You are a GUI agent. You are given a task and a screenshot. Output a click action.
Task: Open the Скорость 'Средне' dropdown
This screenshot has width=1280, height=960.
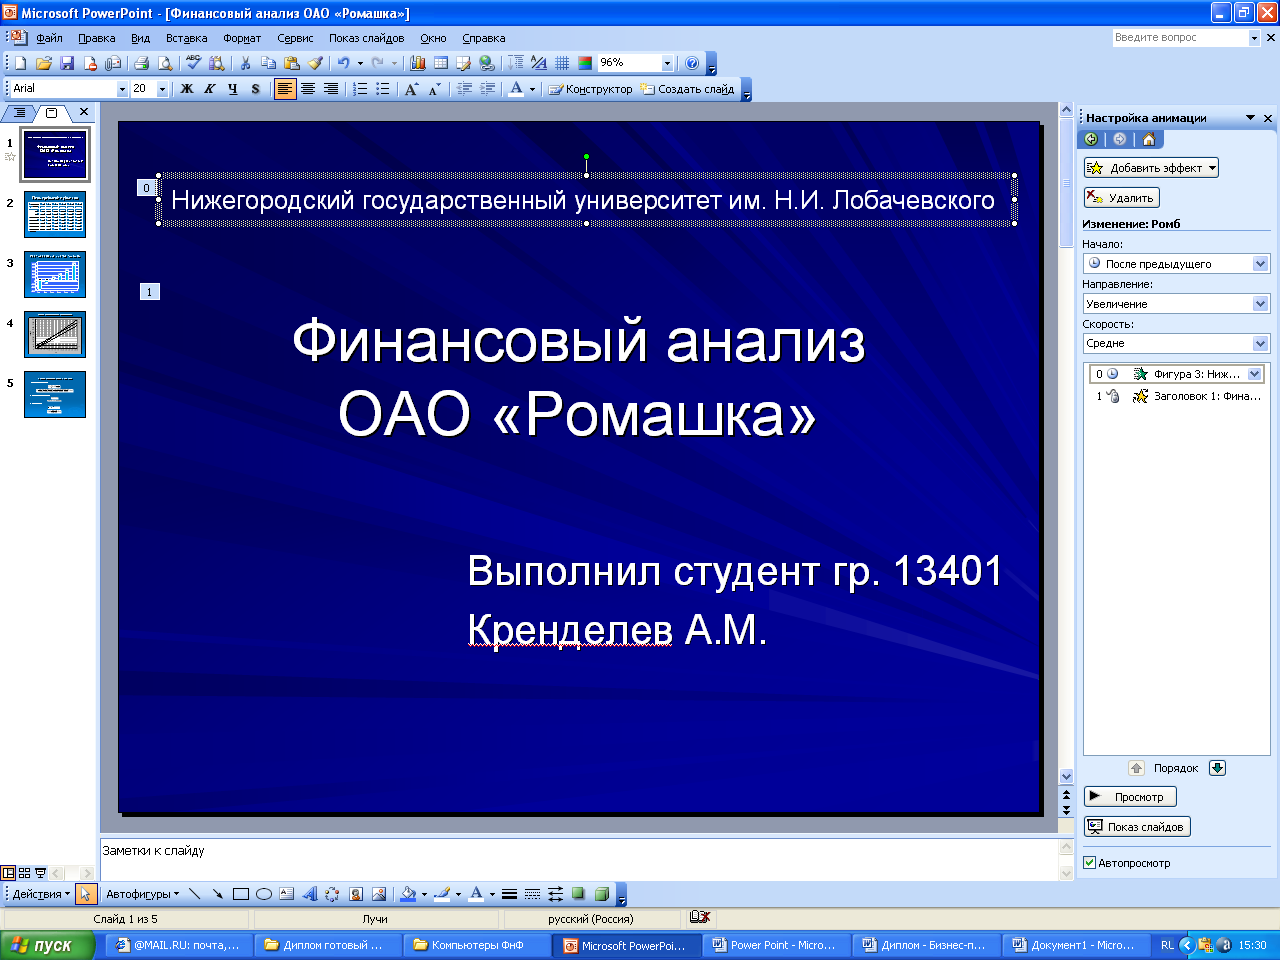(1260, 343)
